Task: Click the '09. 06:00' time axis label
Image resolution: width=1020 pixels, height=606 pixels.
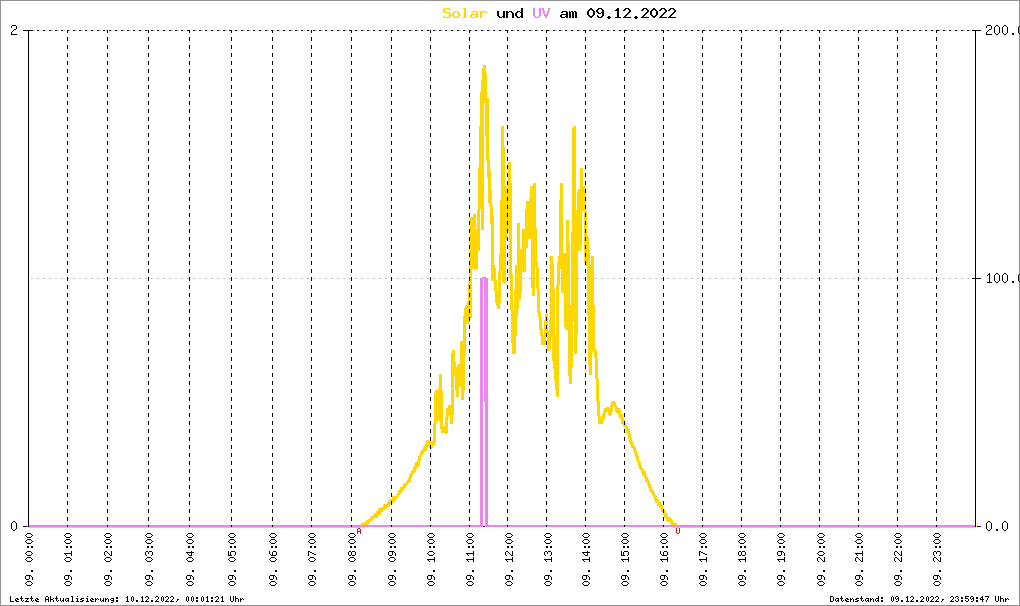Action: click(273, 559)
